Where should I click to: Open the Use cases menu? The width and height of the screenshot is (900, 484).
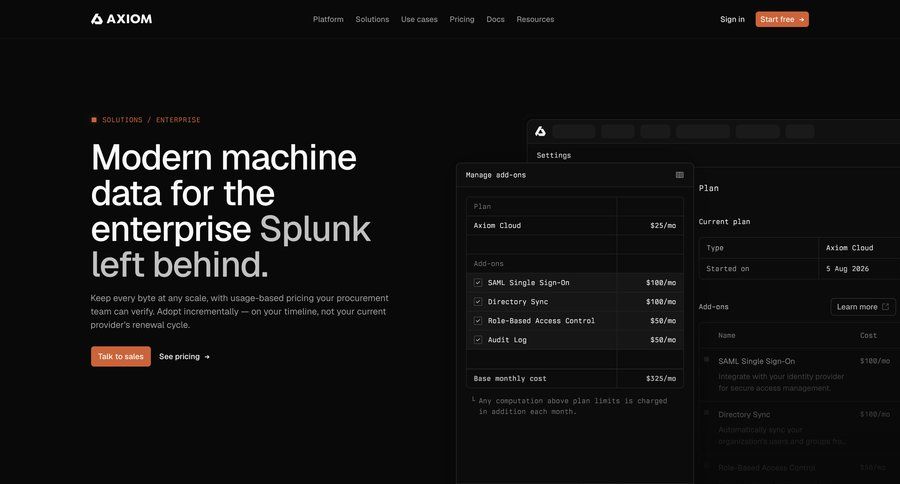tap(419, 19)
